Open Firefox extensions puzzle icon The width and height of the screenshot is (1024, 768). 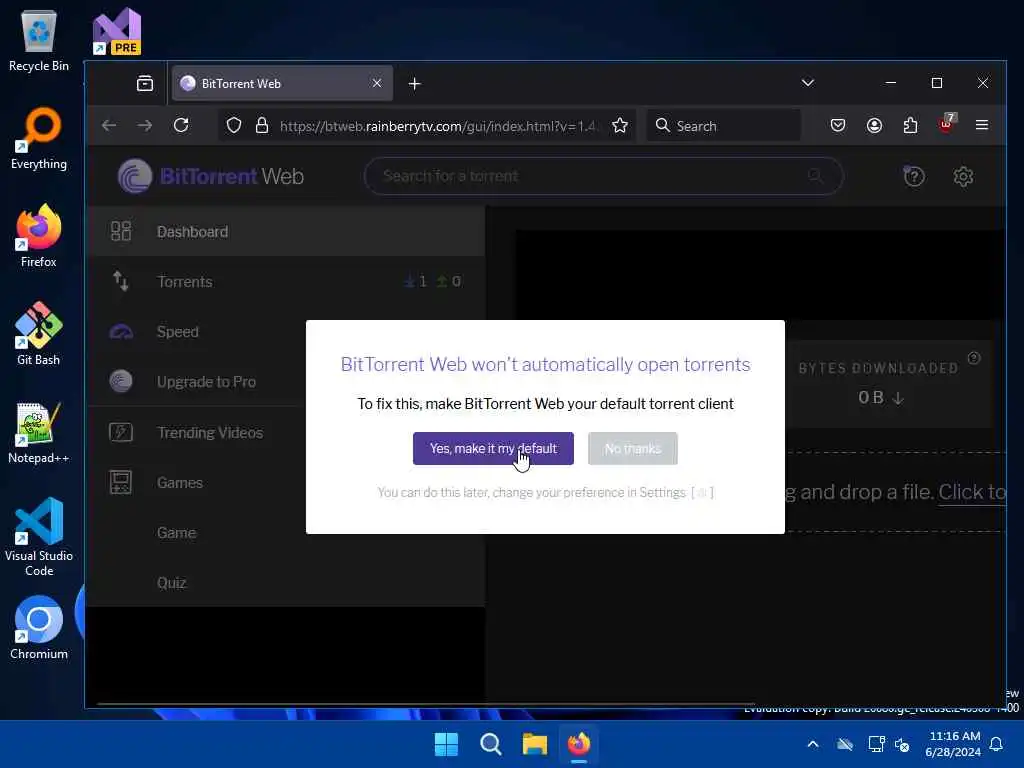pos(910,125)
